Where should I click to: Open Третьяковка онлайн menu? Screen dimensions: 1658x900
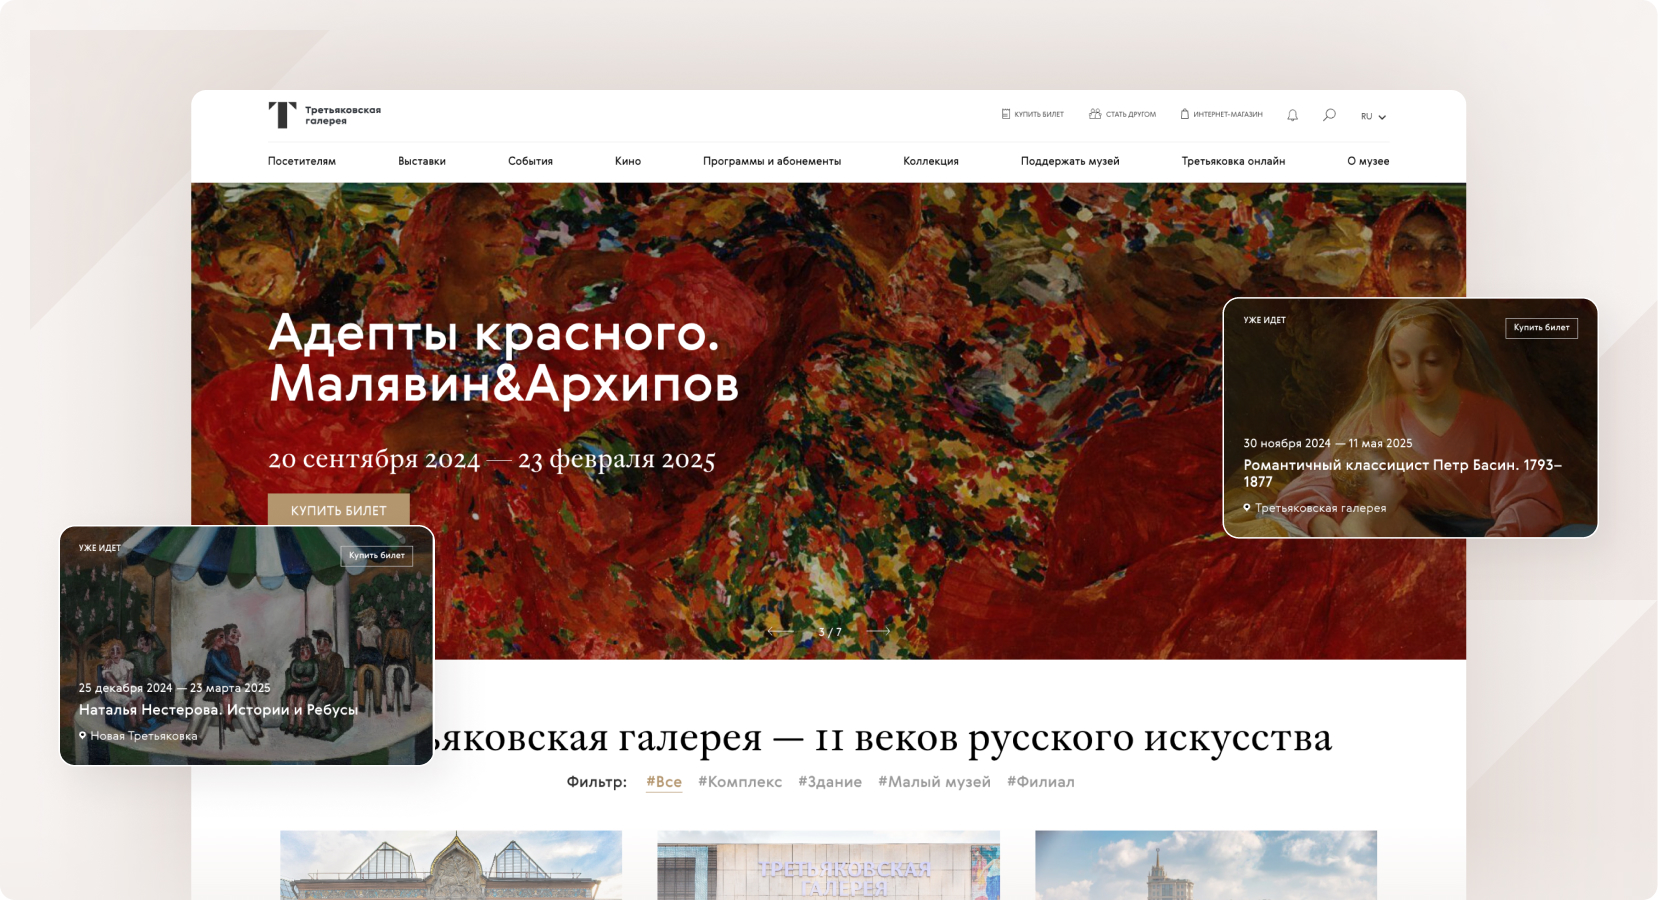coord(1233,161)
